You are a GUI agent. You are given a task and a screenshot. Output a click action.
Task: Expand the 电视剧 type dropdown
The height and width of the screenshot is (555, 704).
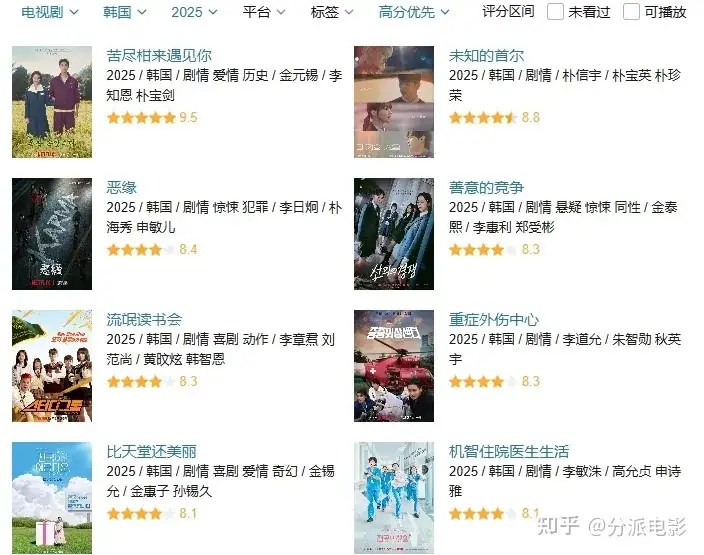click(x=50, y=12)
